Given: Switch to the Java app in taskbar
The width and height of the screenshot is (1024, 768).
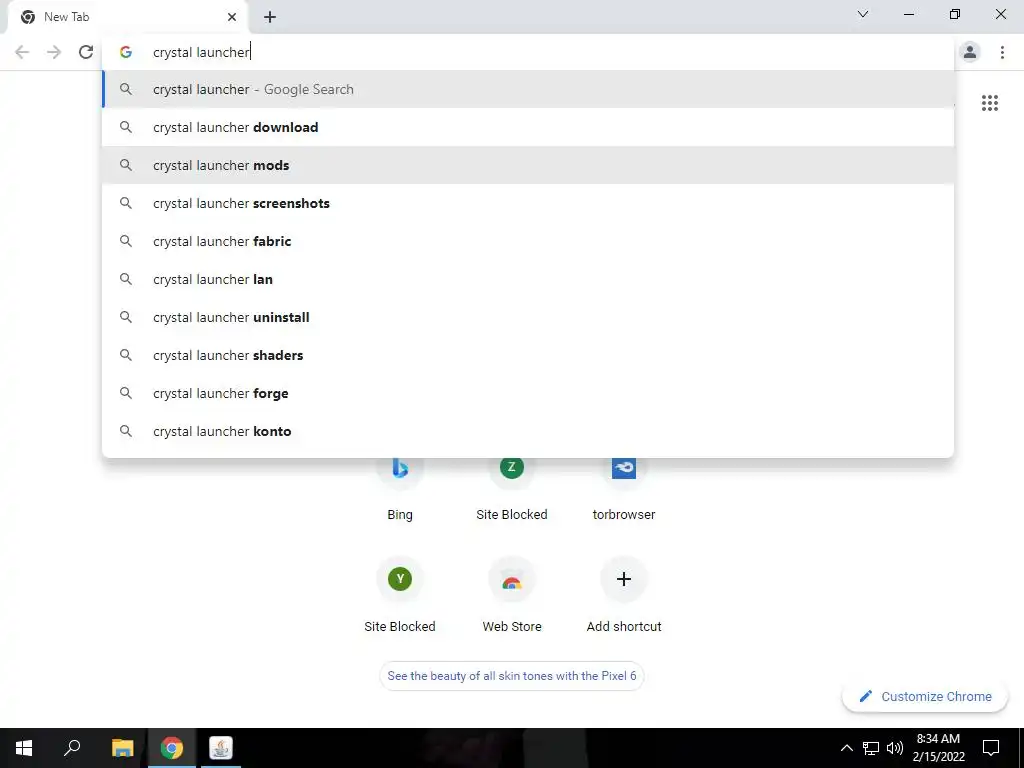Looking at the screenshot, I should pyautogui.click(x=221, y=748).
